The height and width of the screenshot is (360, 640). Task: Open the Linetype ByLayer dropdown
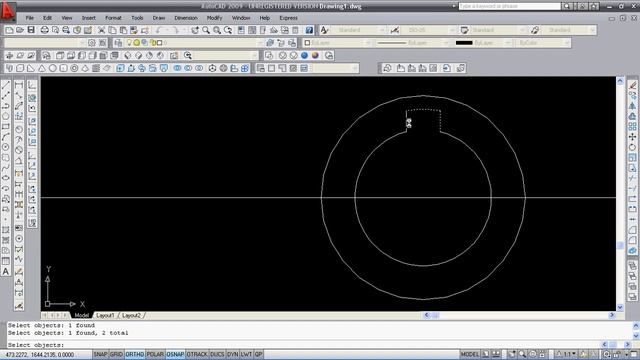click(446, 43)
